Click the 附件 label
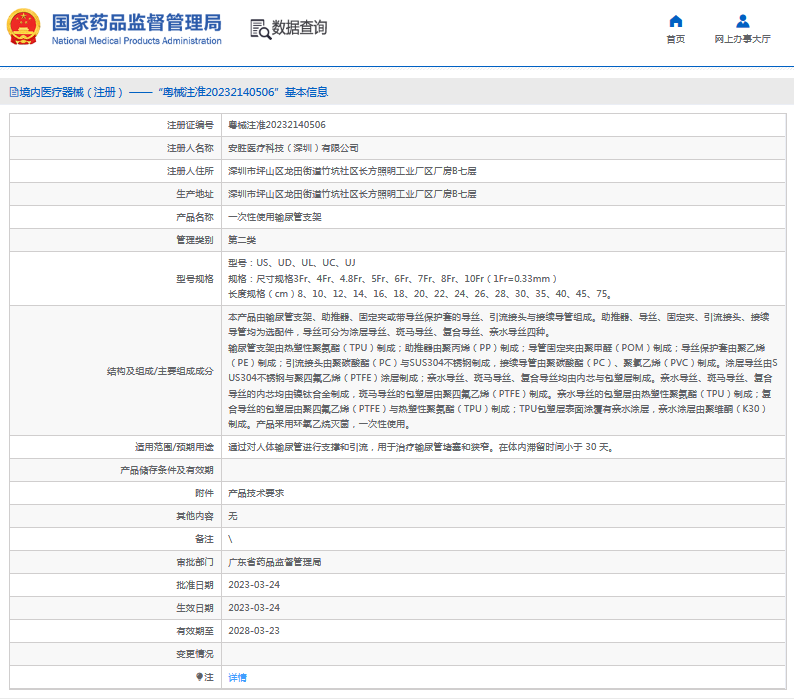Screen dimensions: 794x699 click(205, 493)
